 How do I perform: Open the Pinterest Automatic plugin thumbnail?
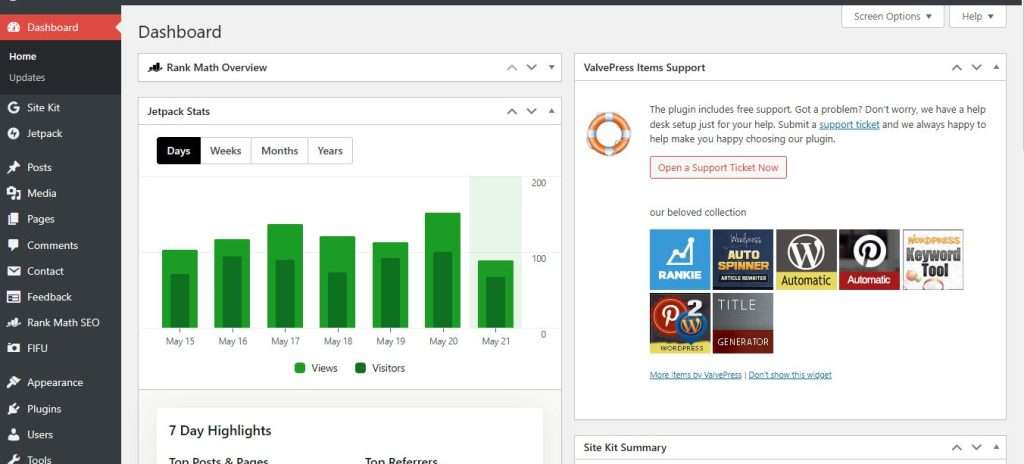coord(869,259)
